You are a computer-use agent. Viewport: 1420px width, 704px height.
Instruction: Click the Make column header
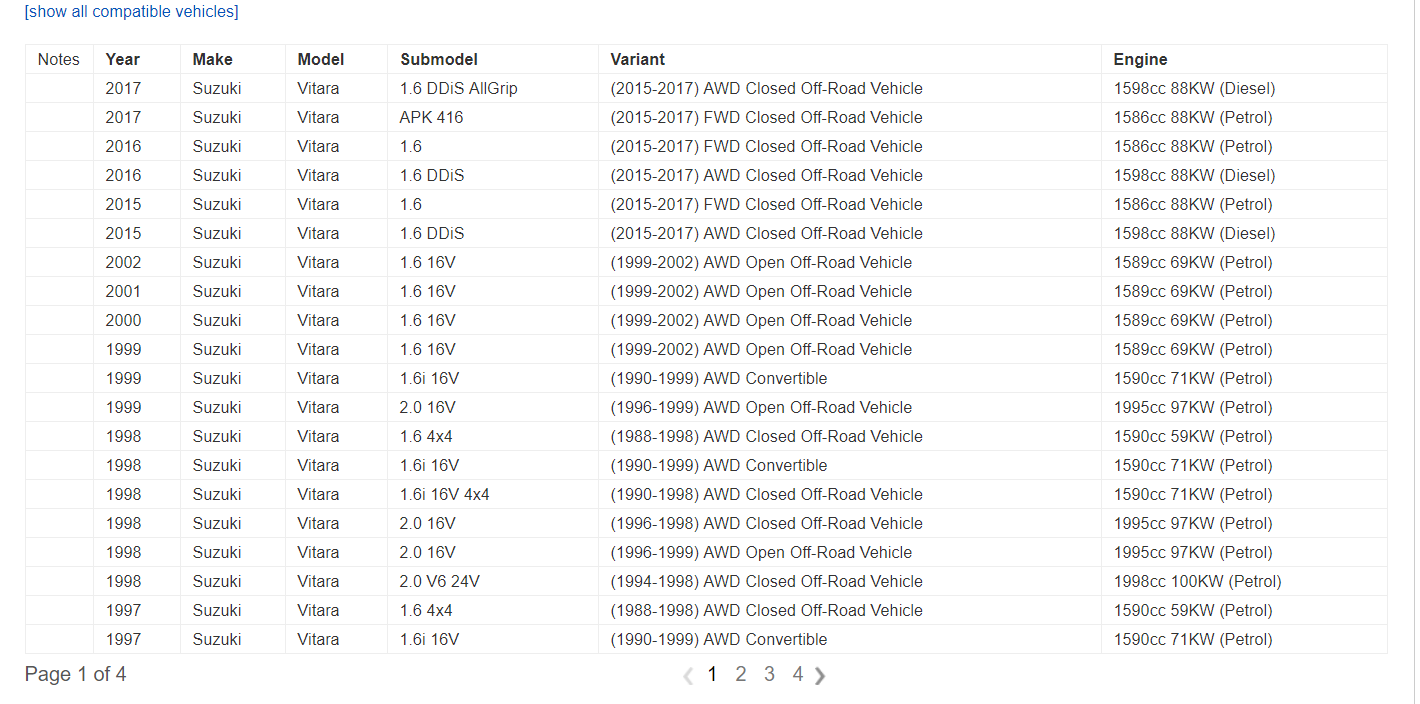coord(212,60)
